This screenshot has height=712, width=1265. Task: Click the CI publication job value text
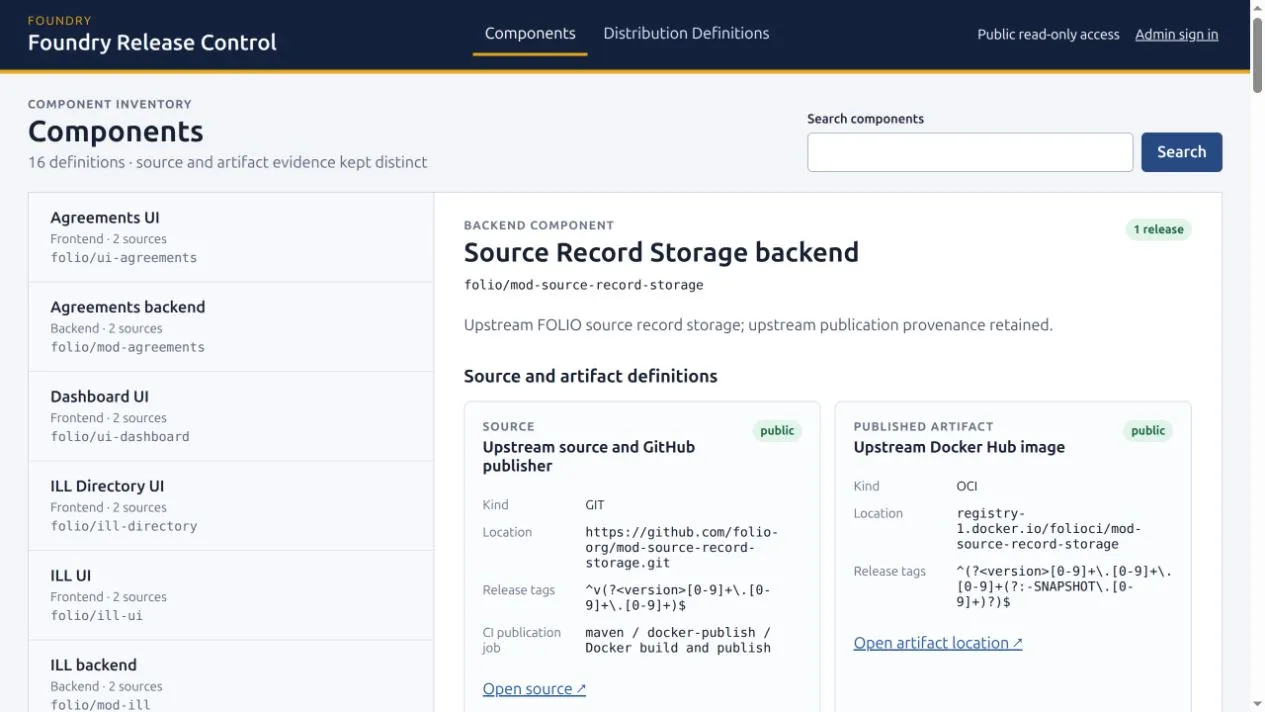(678, 640)
